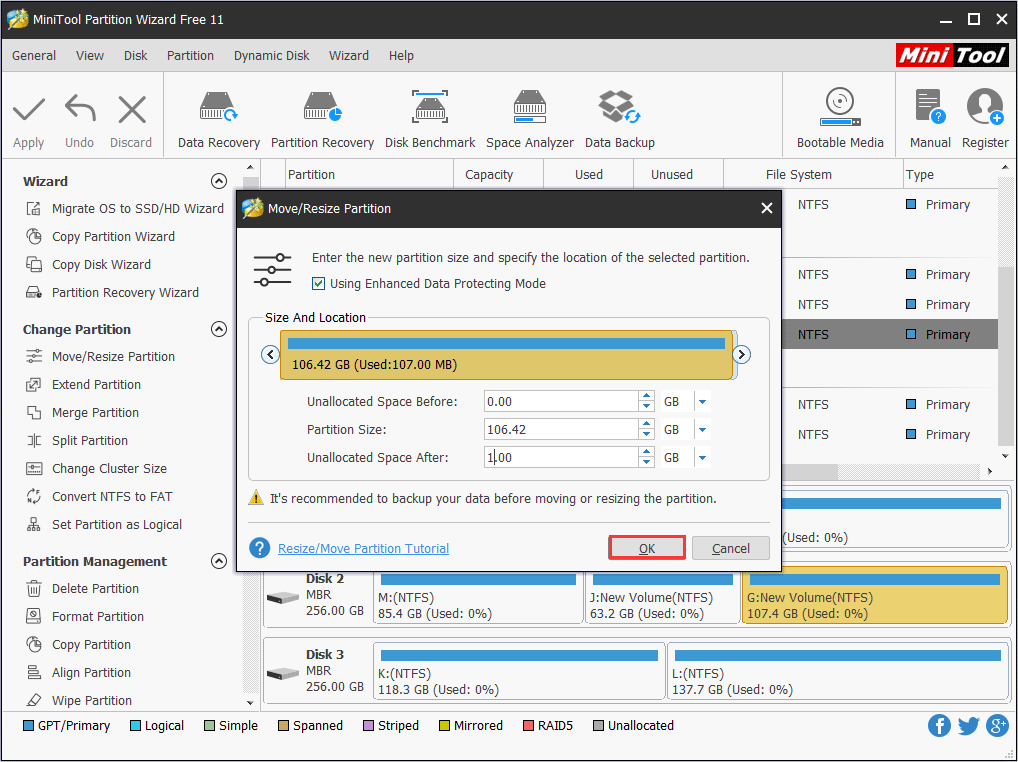Start Copy Disk Wizard

click(x=88, y=264)
